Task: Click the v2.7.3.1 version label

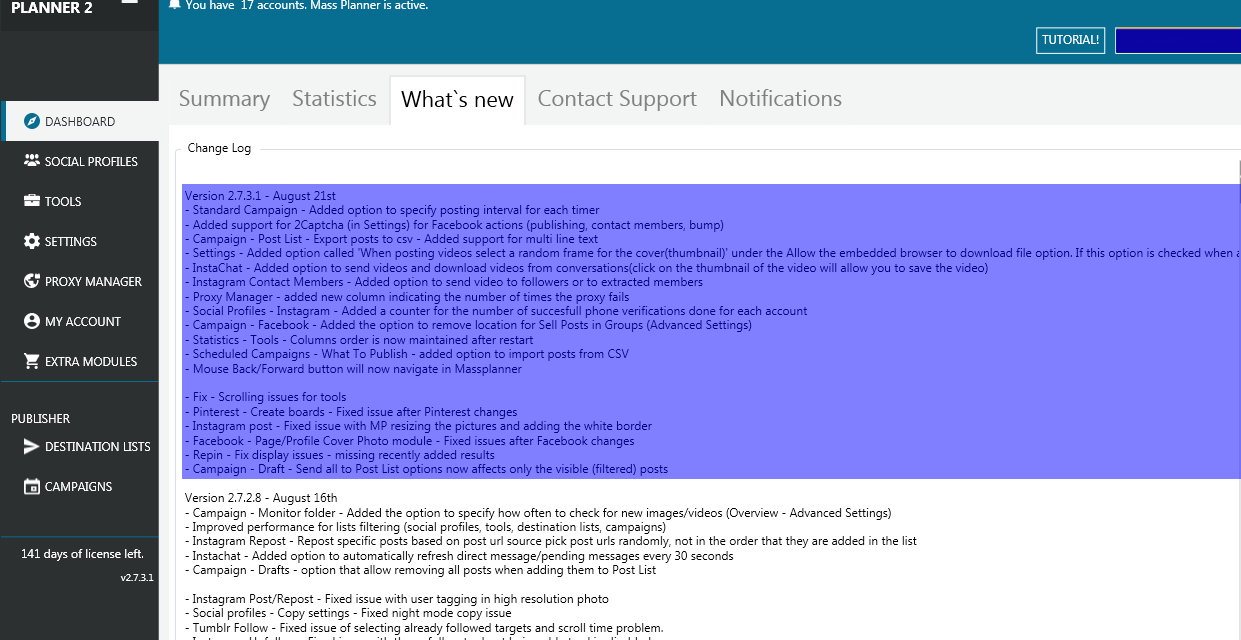Action: pyautogui.click(x=136, y=576)
